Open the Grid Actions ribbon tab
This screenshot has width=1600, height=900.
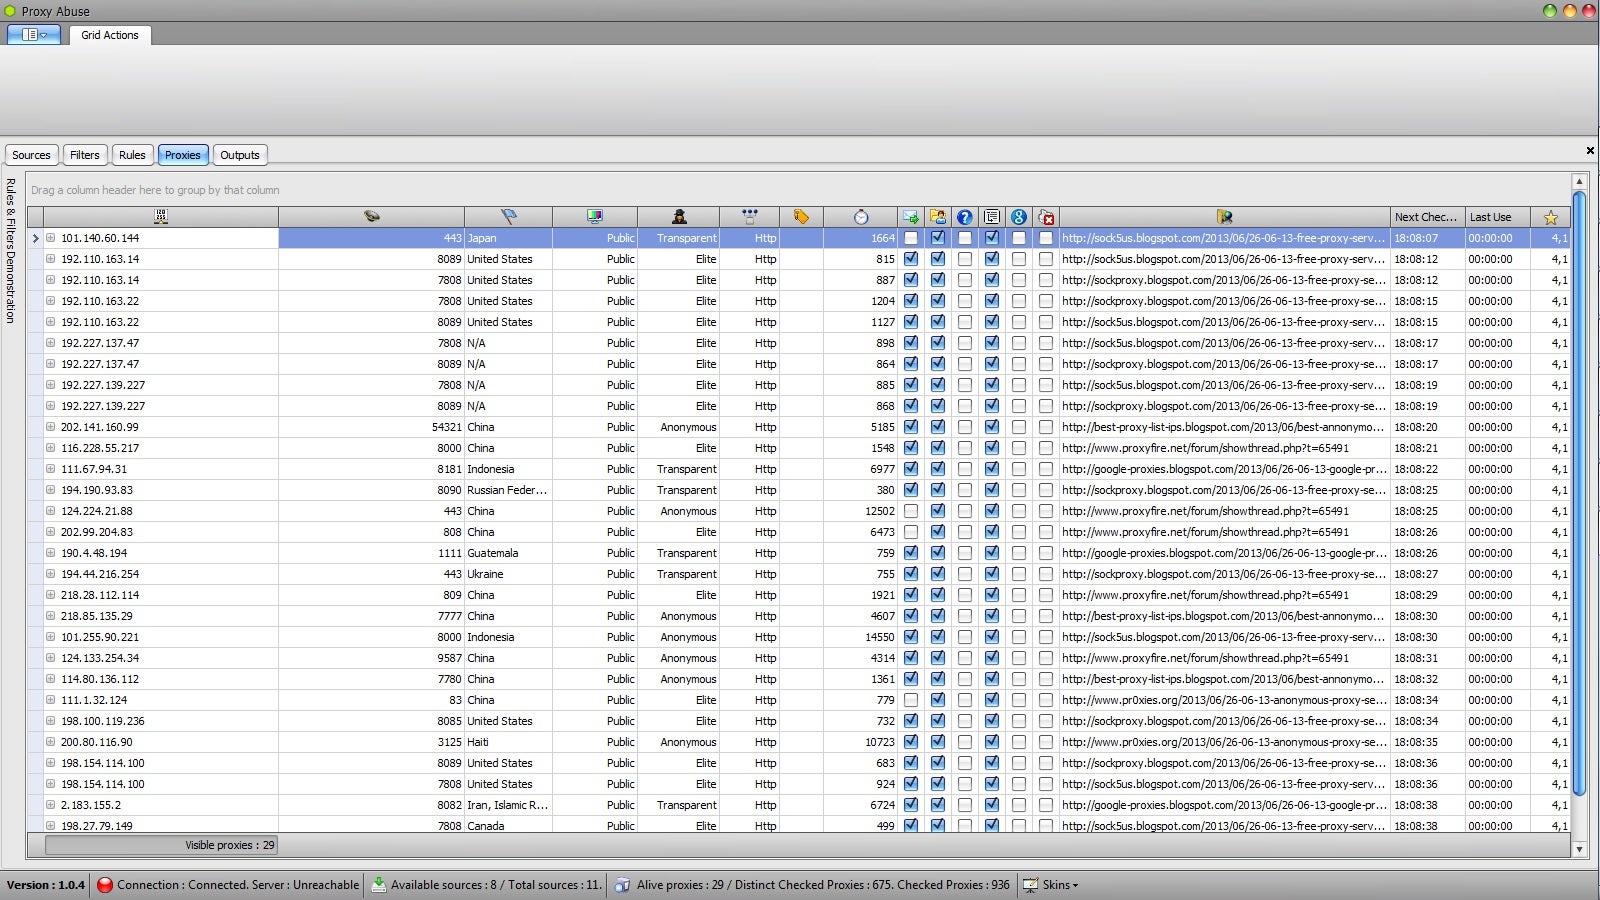pos(110,35)
